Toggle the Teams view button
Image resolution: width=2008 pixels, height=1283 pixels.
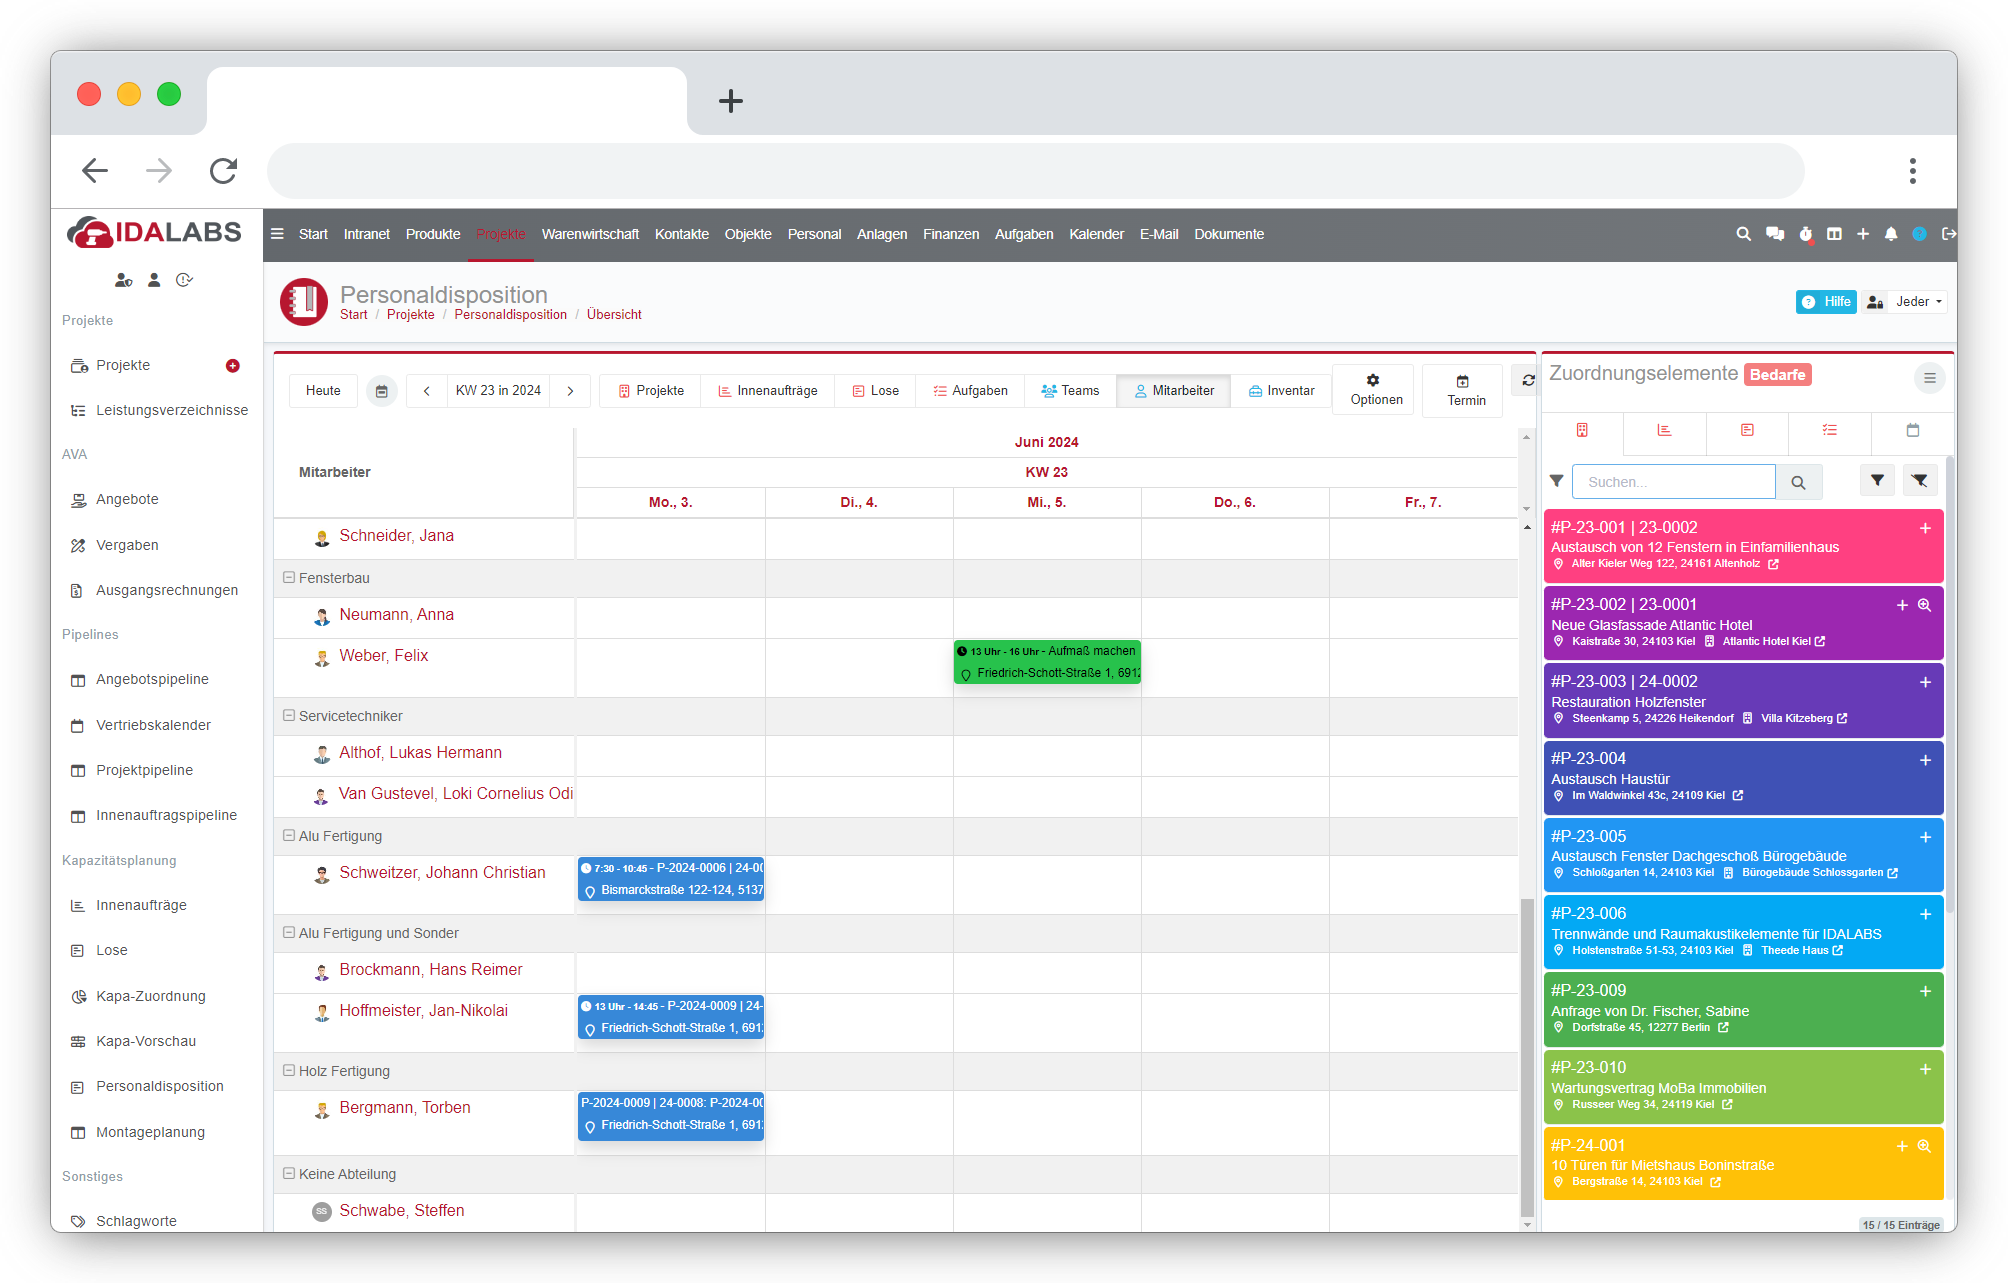[1069, 391]
